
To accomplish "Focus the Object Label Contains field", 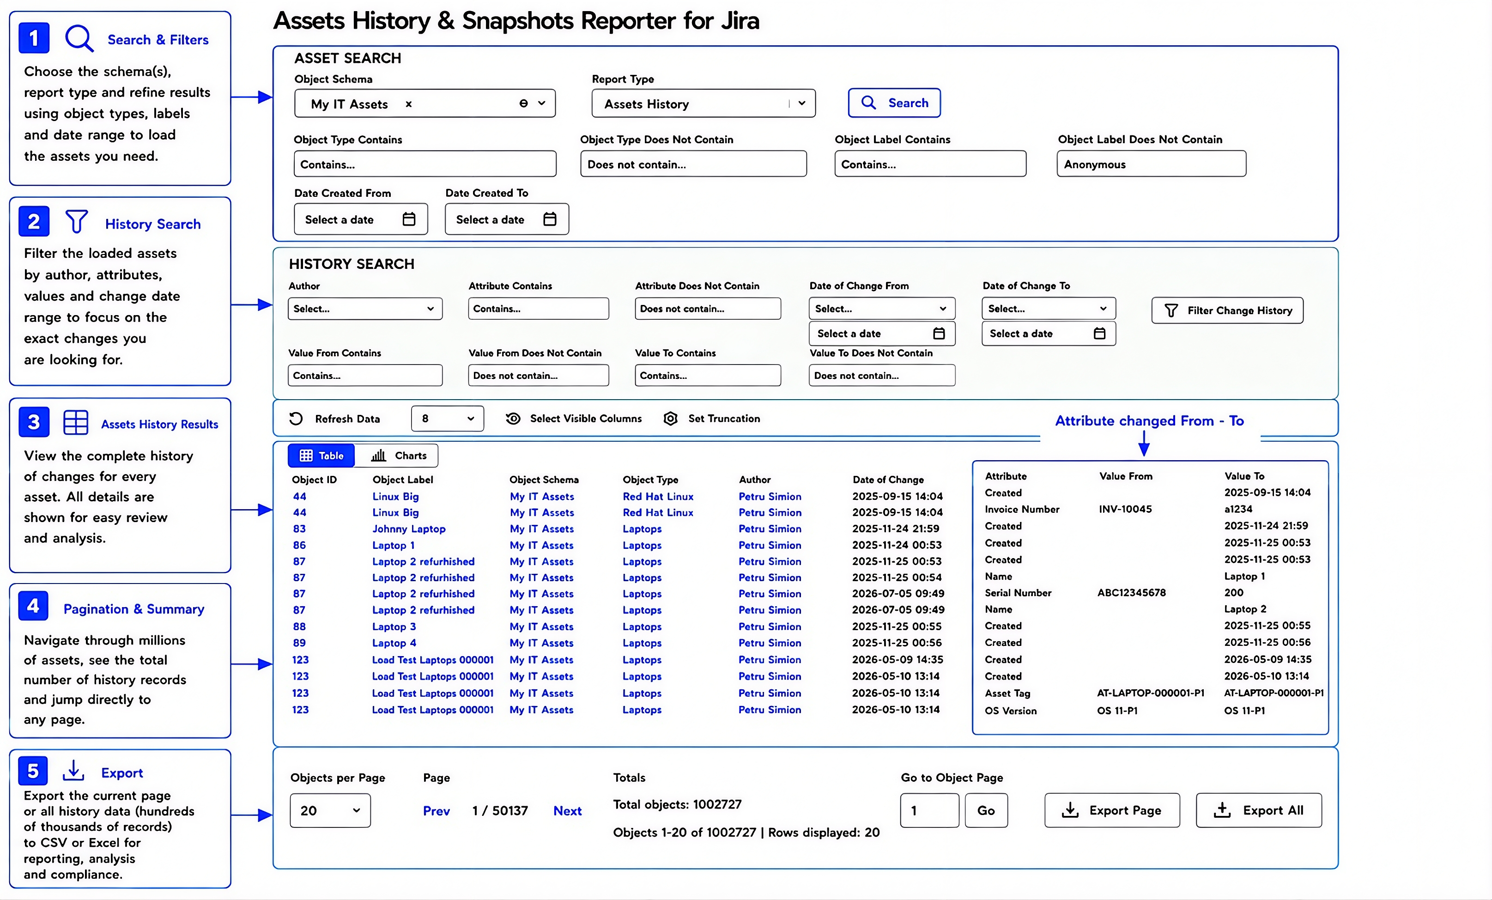I will click(930, 164).
